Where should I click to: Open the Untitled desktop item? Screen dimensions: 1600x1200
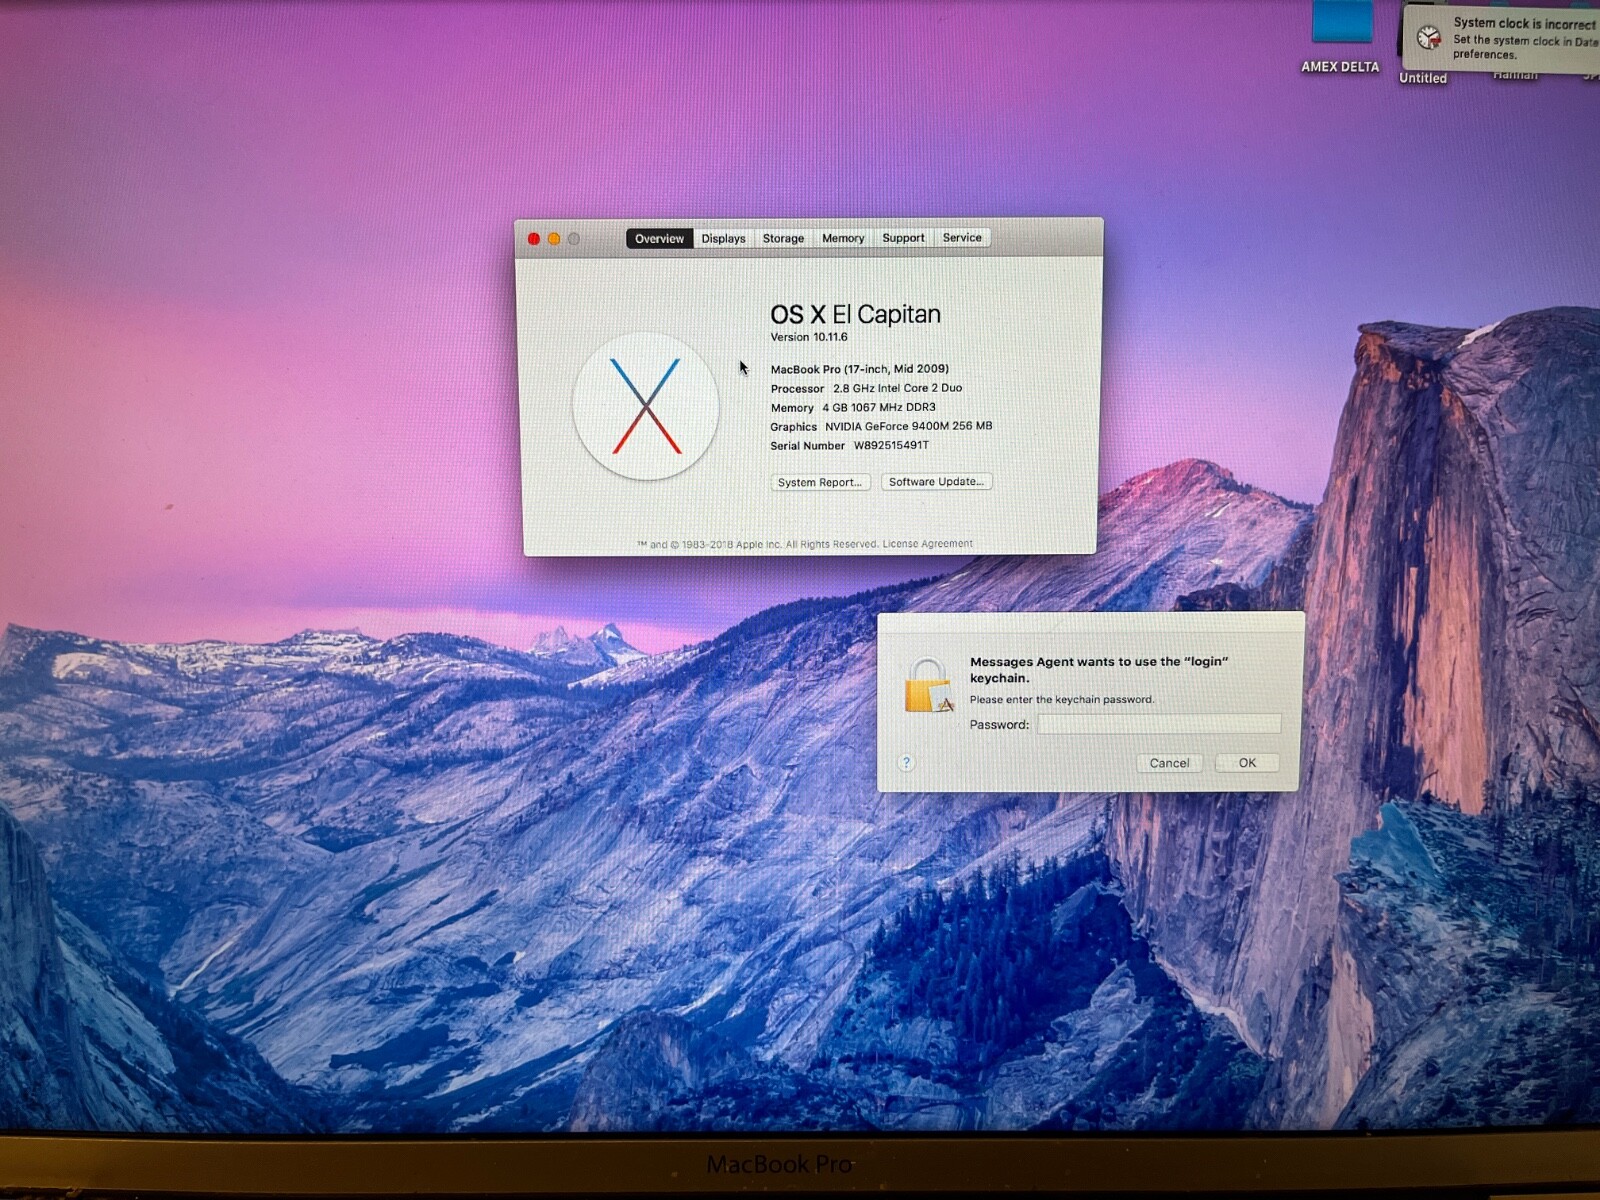tap(1423, 78)
